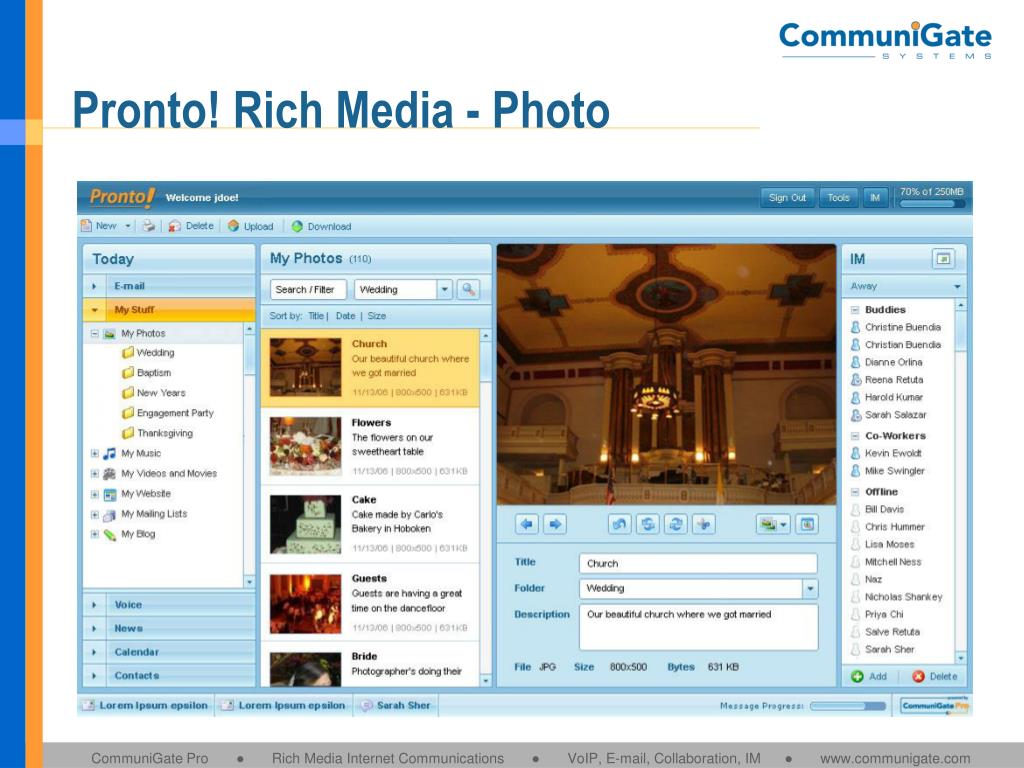Expand the E-mail section in the Today panel
The height and width of the screenshot is (768, 1024).
click(169, 286)
